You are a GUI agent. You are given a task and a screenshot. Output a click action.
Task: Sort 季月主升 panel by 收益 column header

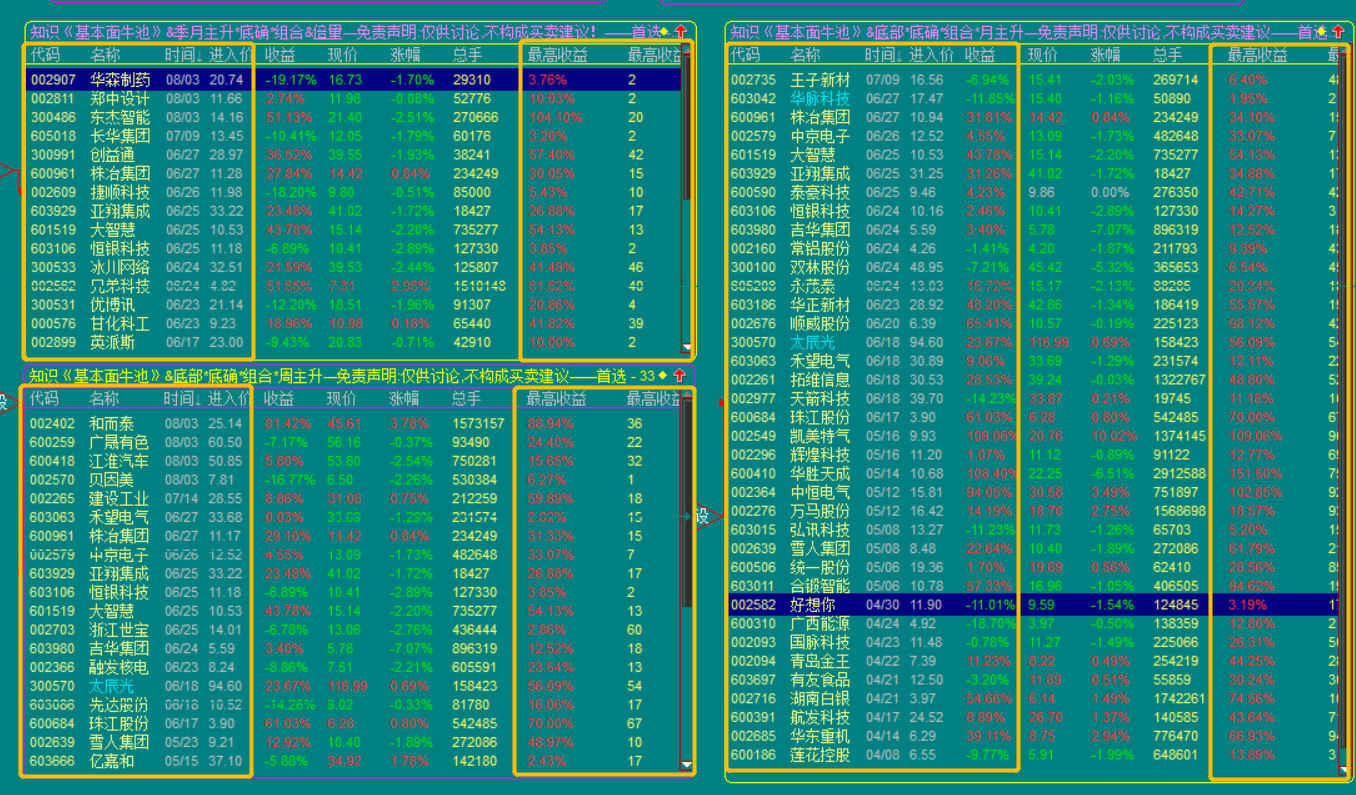pos(280,54)
